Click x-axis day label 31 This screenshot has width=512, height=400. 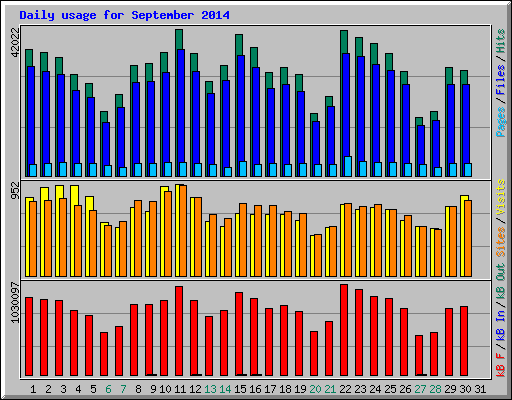coord(480,389)
